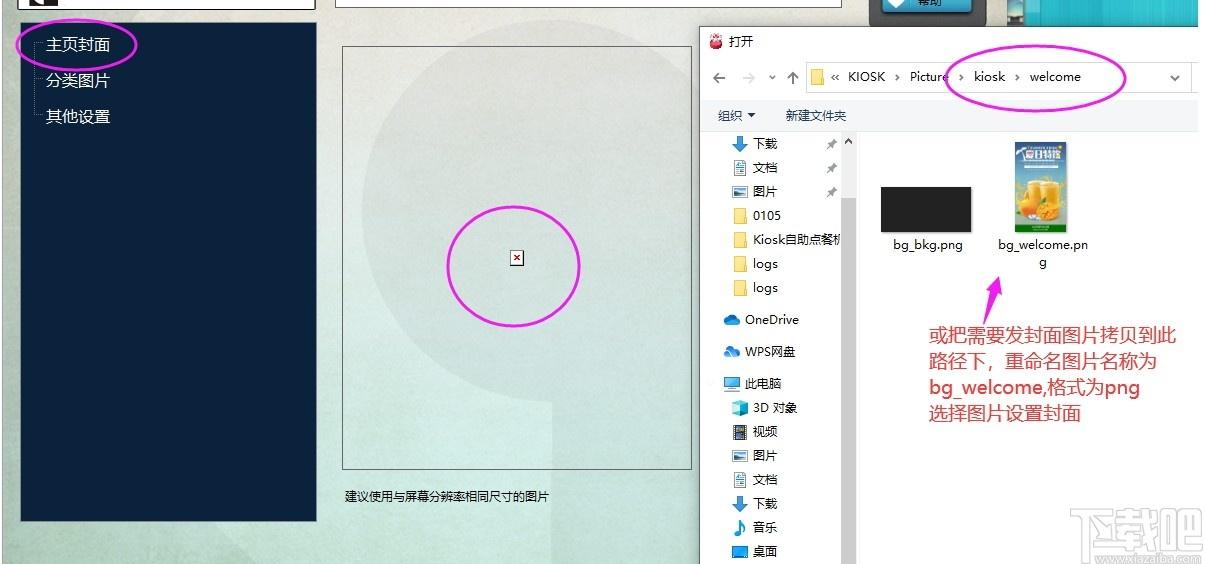The width and height of the screenshot is (1205, 564).
Task: Open 图片 under 此电脑
Action: pyautogui.click(x=765, y=456)
